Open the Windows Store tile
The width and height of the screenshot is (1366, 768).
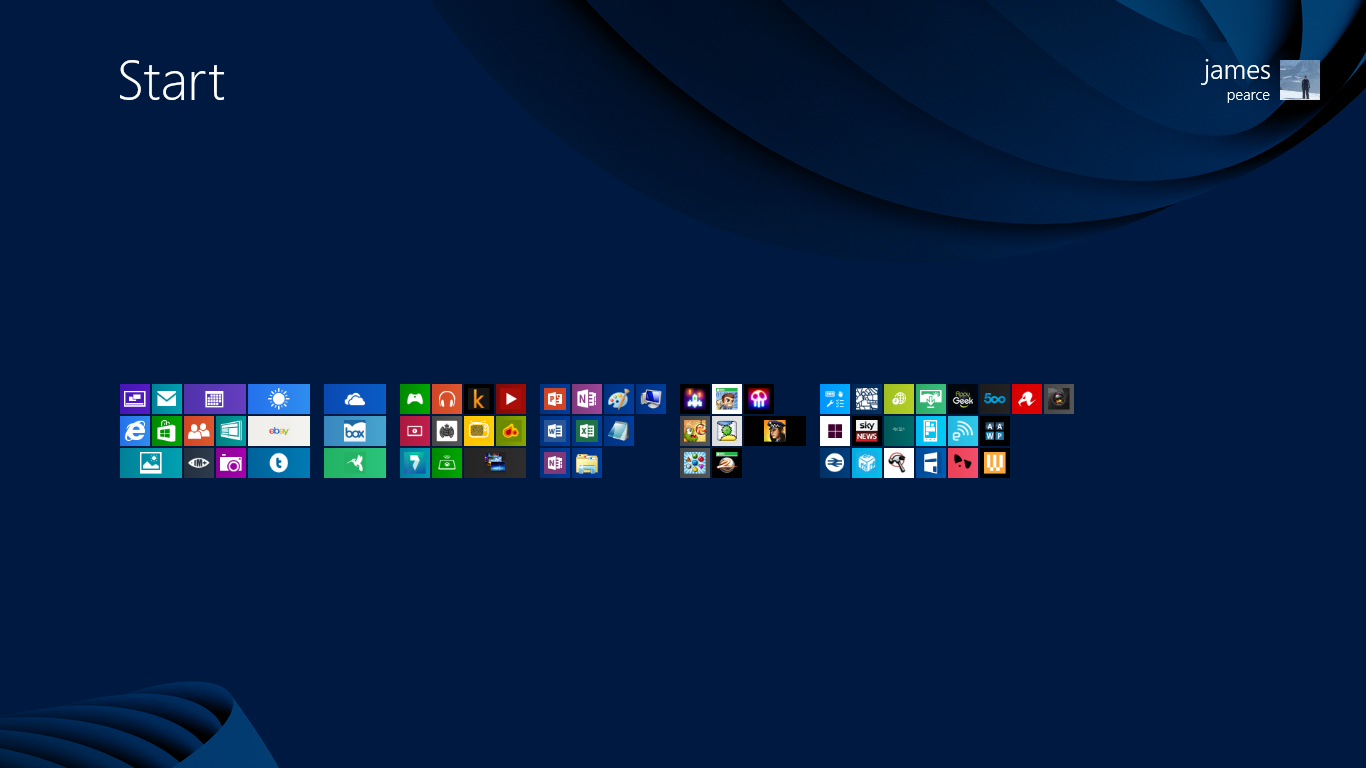(x=167, y=431)
